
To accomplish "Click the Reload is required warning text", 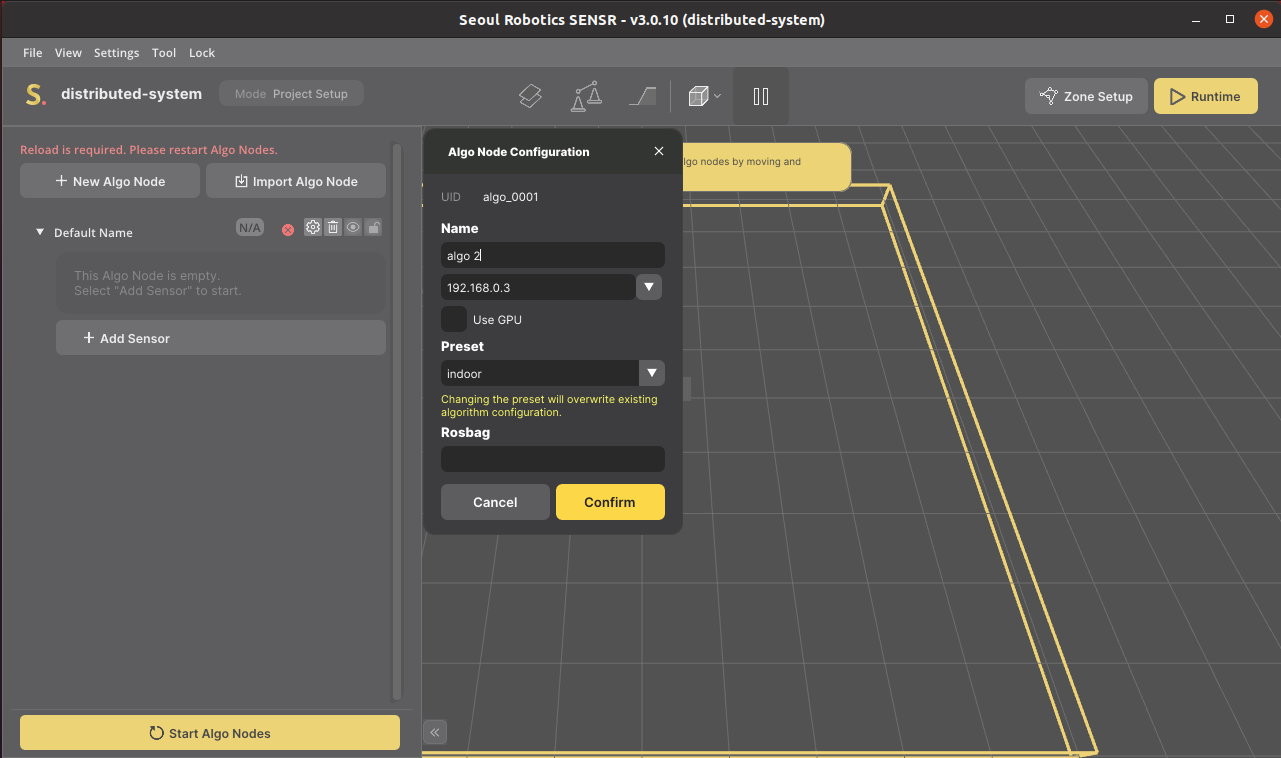I will coord(149,150).
